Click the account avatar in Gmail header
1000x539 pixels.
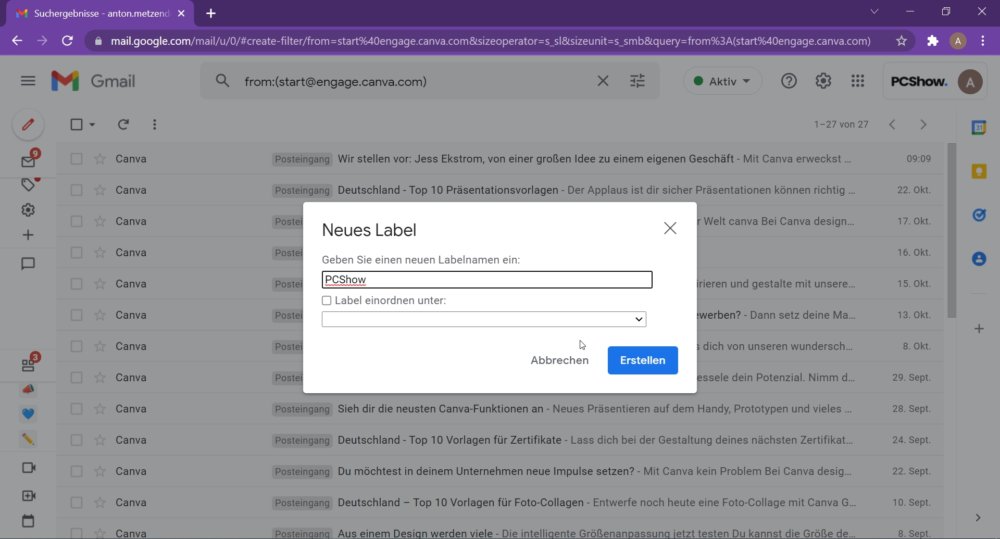point(970,82)
